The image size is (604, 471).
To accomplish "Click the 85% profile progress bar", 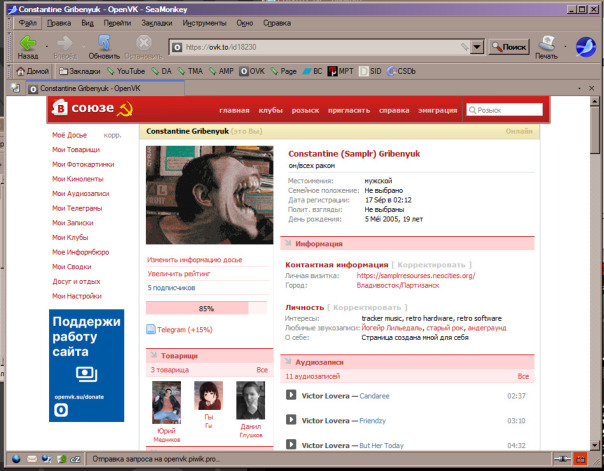I will (x=206, y=308).
